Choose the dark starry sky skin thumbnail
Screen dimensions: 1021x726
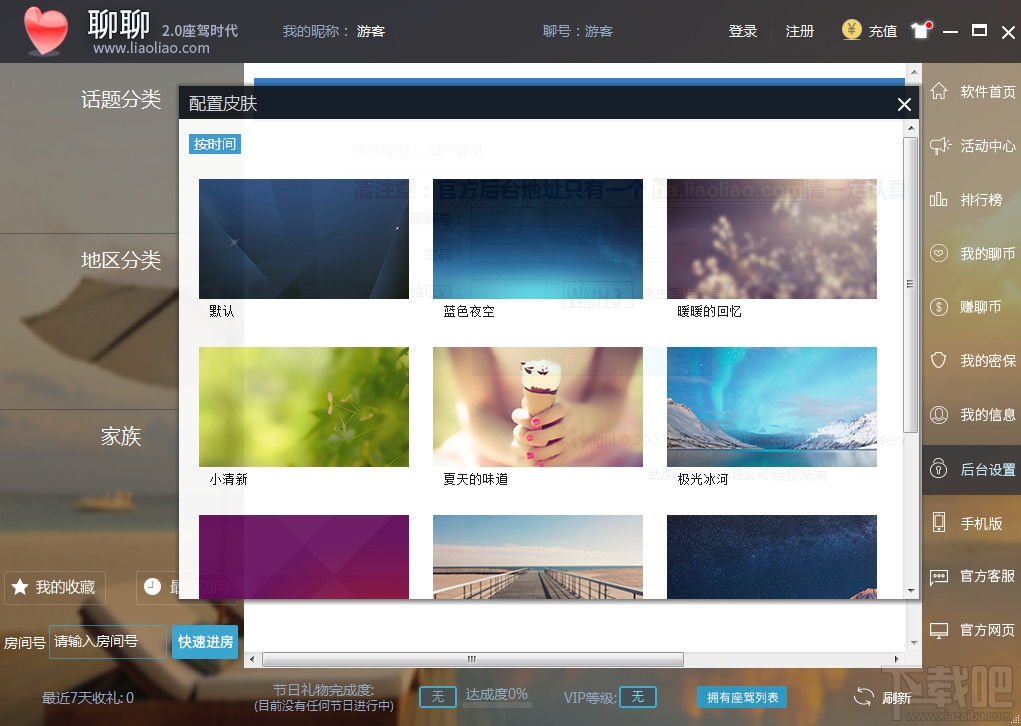772,557
